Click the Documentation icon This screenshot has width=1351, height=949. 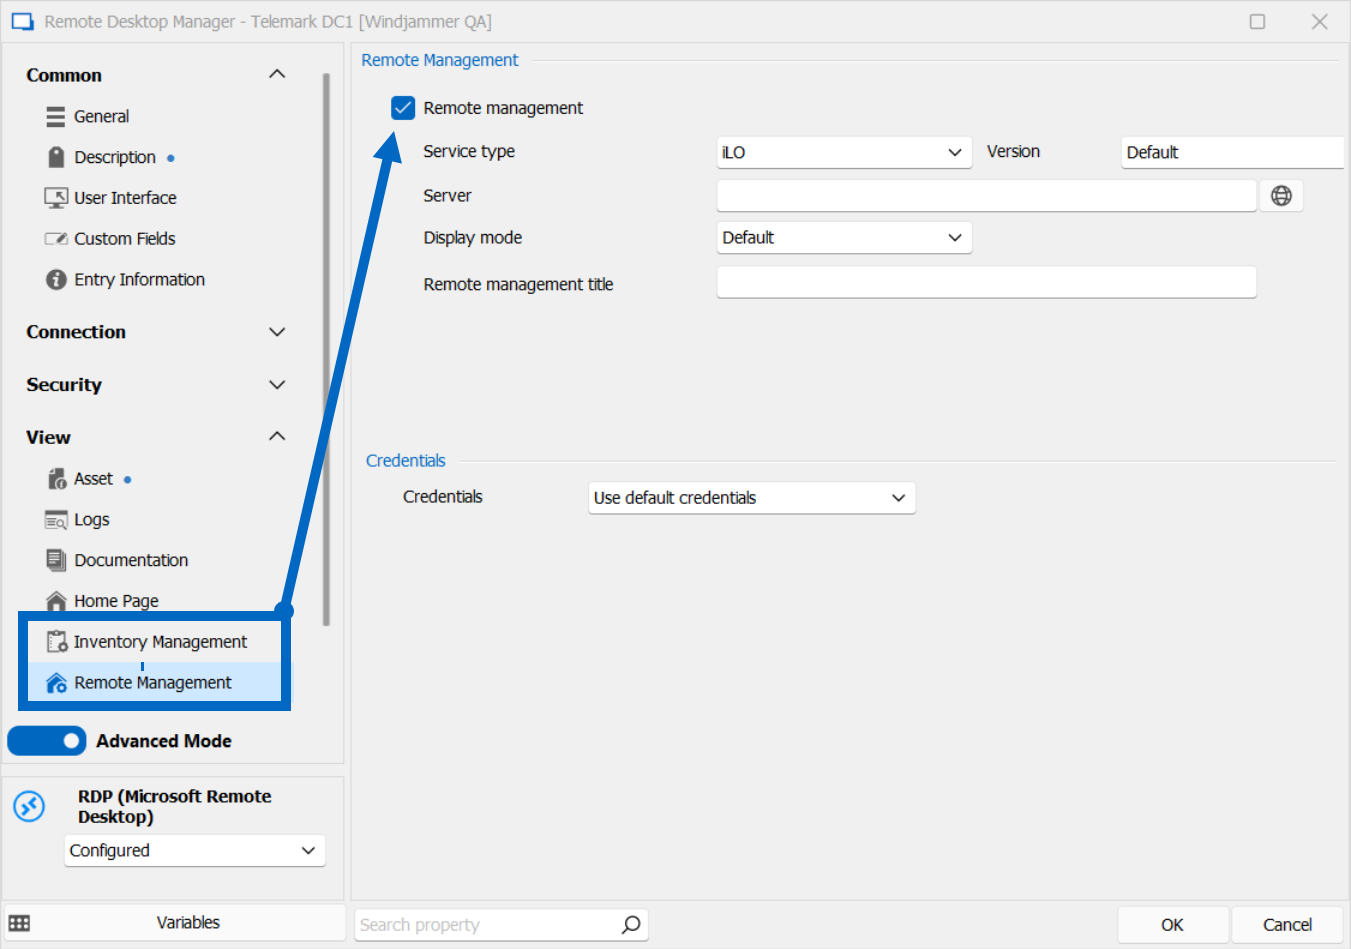click(56, 560)
